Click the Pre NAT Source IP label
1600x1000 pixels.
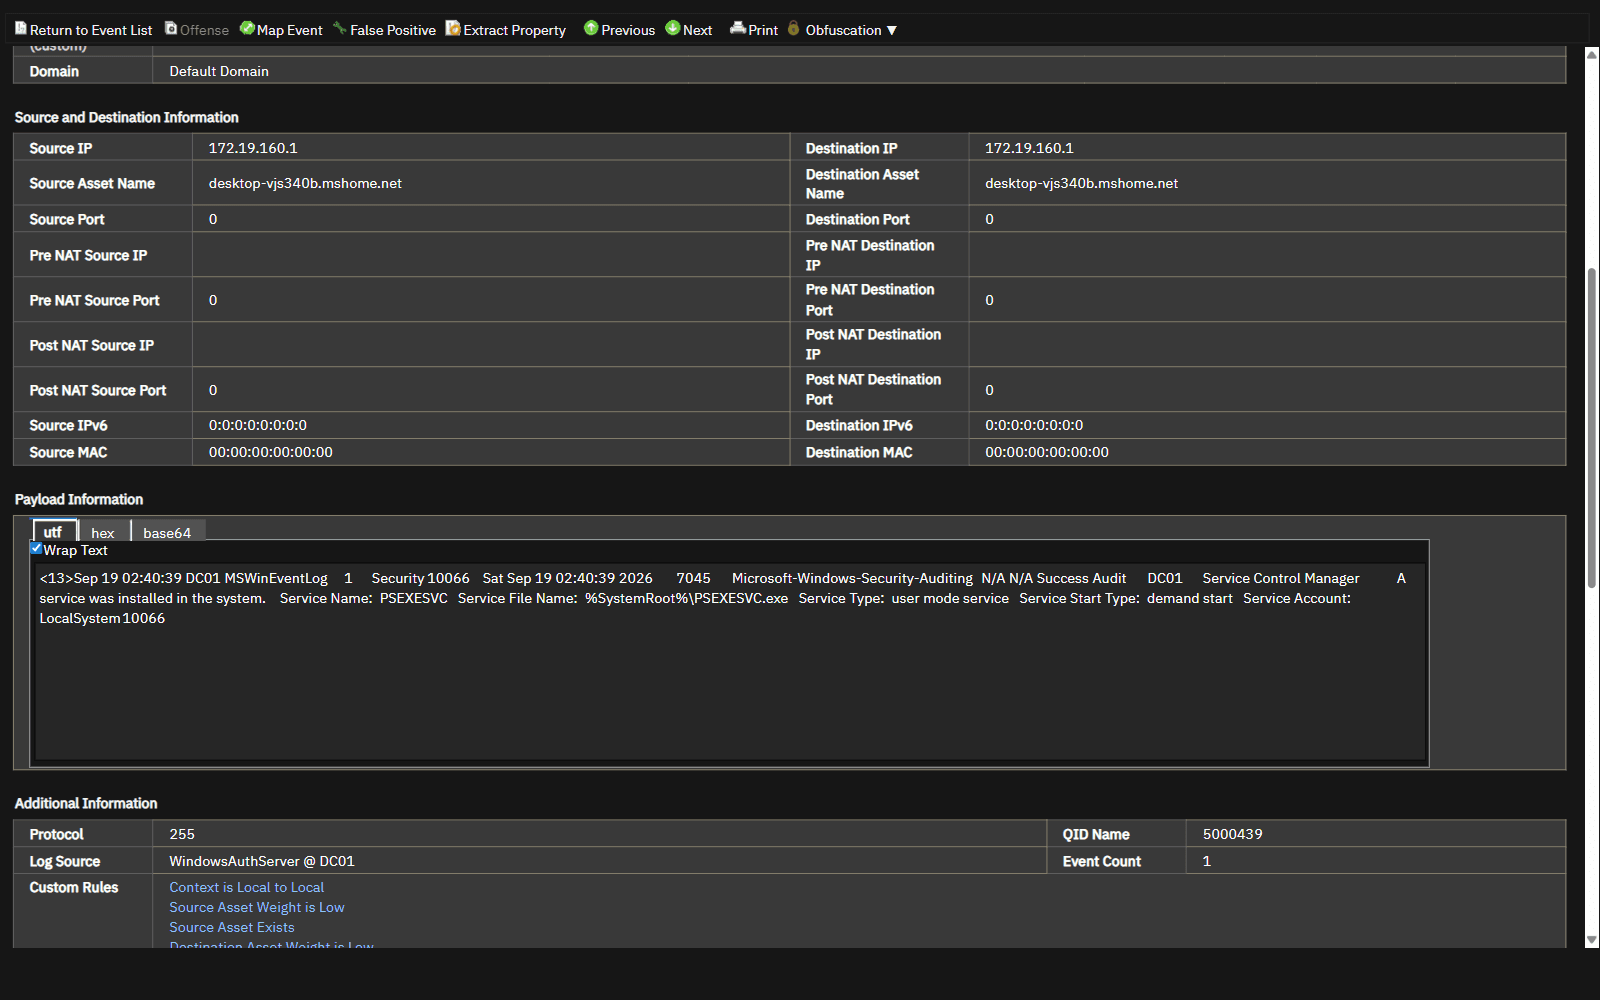(88, 255)
